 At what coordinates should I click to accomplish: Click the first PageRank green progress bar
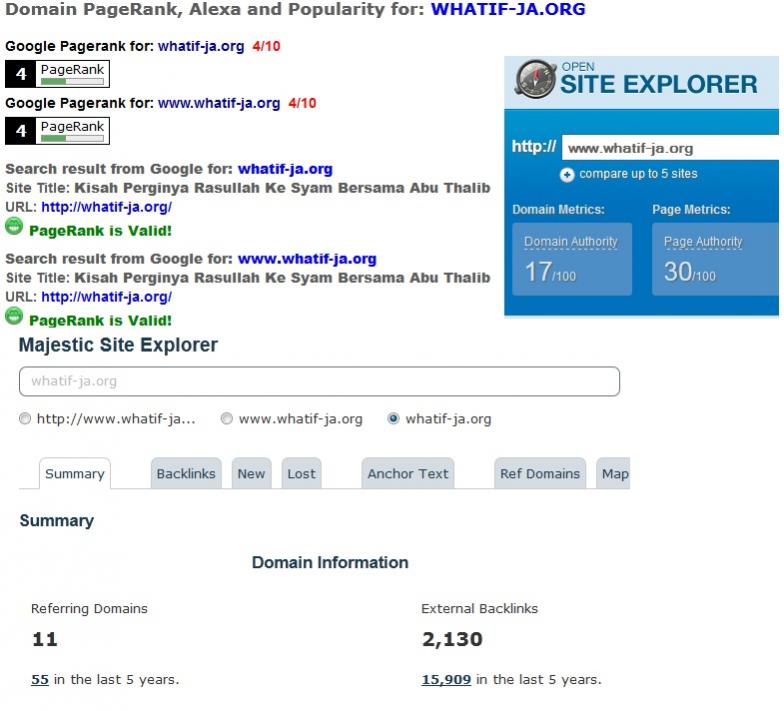(x=72, y=82)
